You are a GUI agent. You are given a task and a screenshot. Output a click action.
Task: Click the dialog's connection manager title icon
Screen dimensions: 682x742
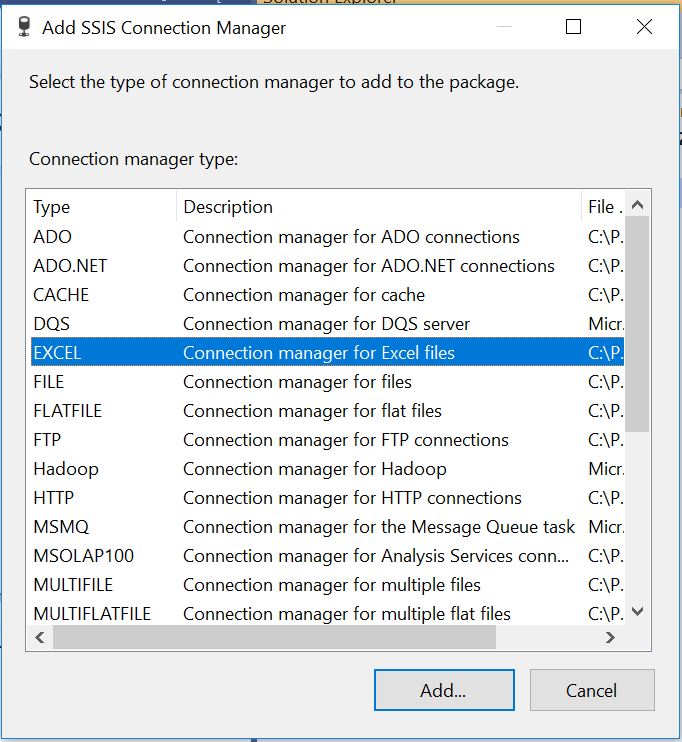24,27
